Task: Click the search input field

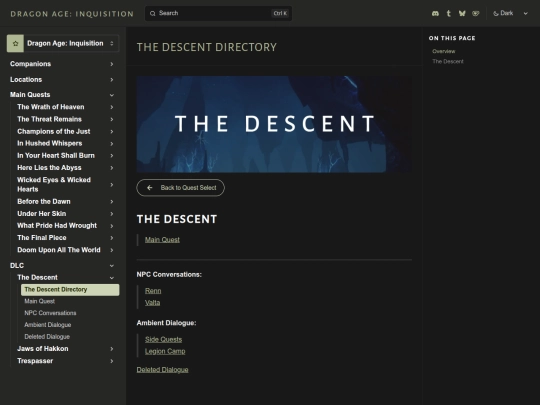Action: [x=218, y=13]
